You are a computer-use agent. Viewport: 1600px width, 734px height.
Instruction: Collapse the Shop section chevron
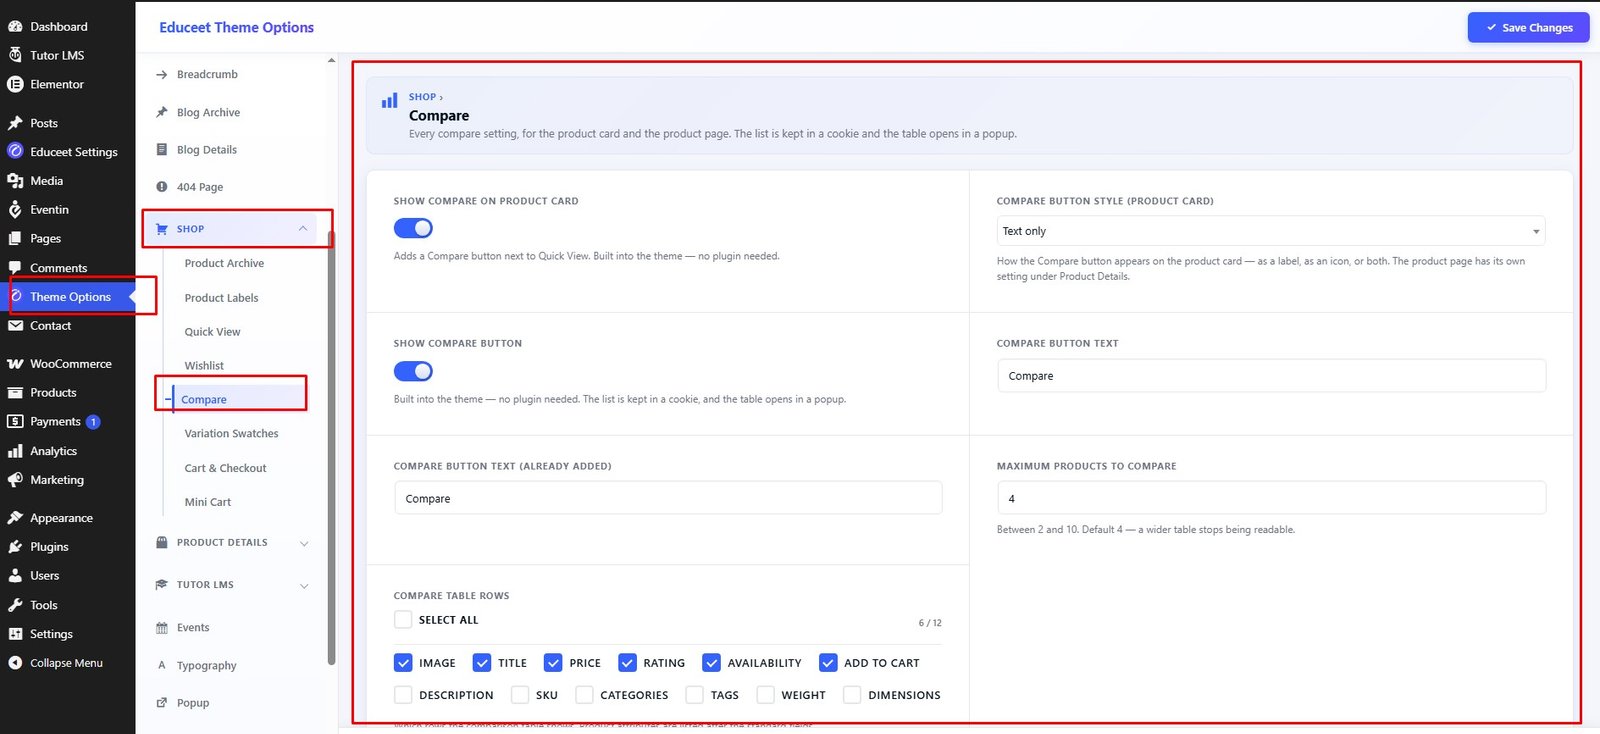click(x=303, y=229)
